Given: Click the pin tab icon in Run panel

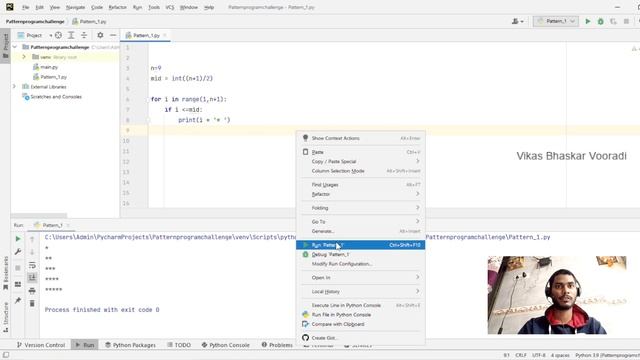Looking at the screenshot, I should [18, 300].
